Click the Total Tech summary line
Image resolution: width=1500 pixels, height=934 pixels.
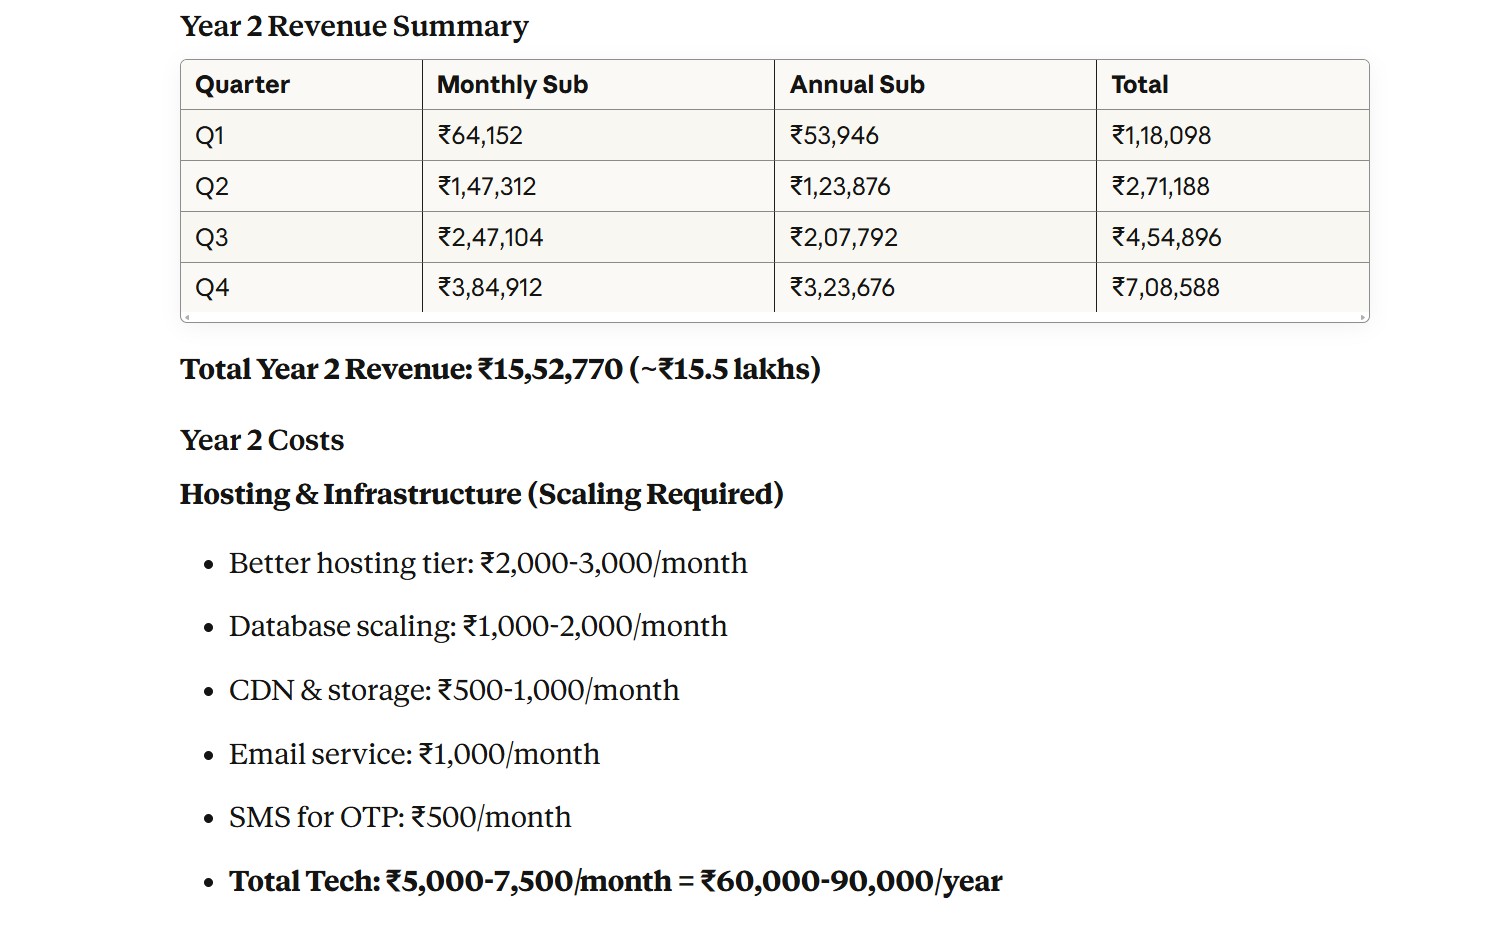pyautogui.click(x=615, y=881)
